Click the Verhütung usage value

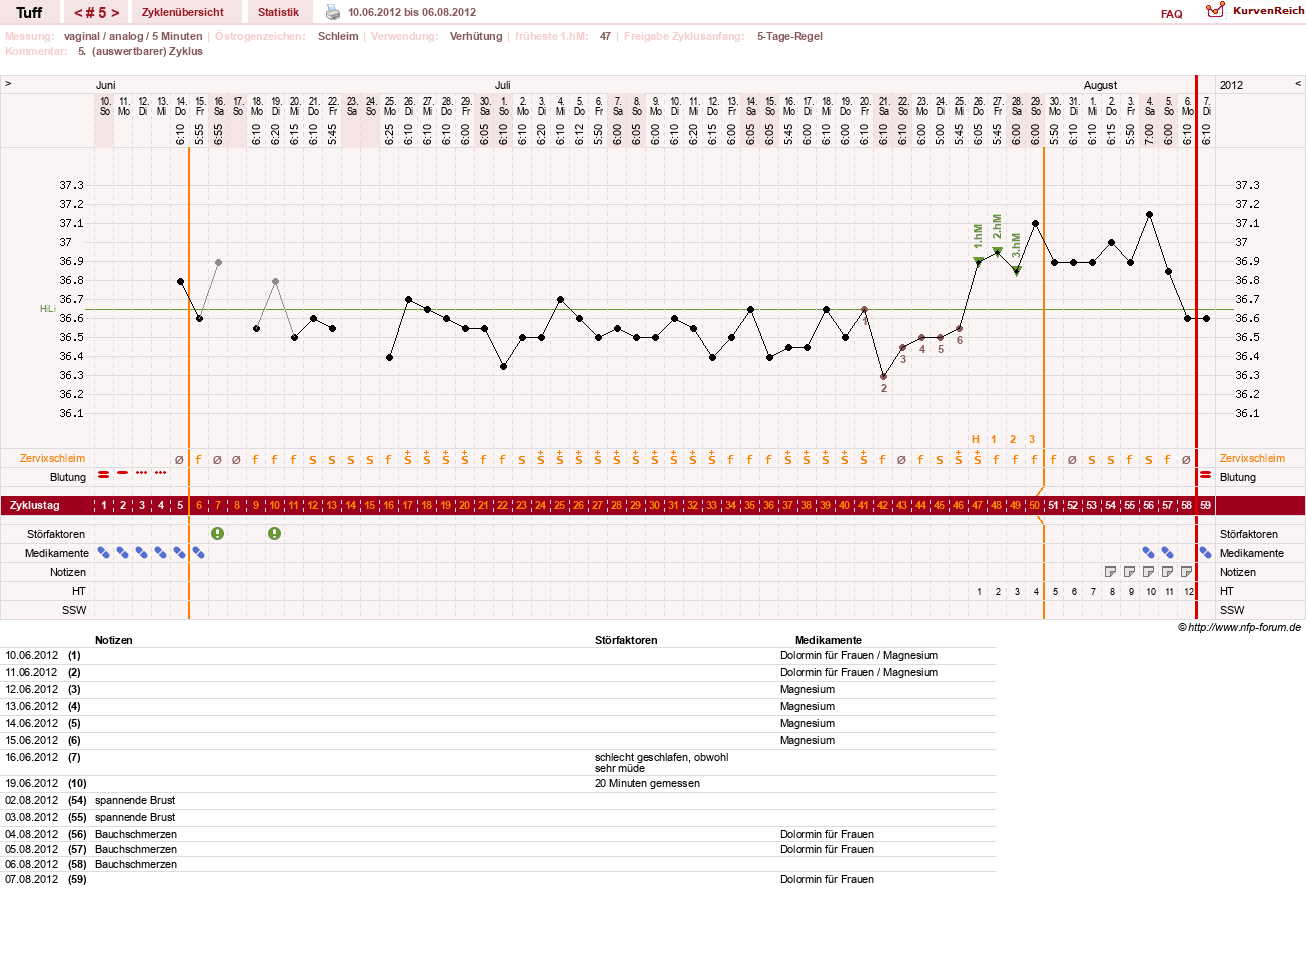[x=476, y=36]
